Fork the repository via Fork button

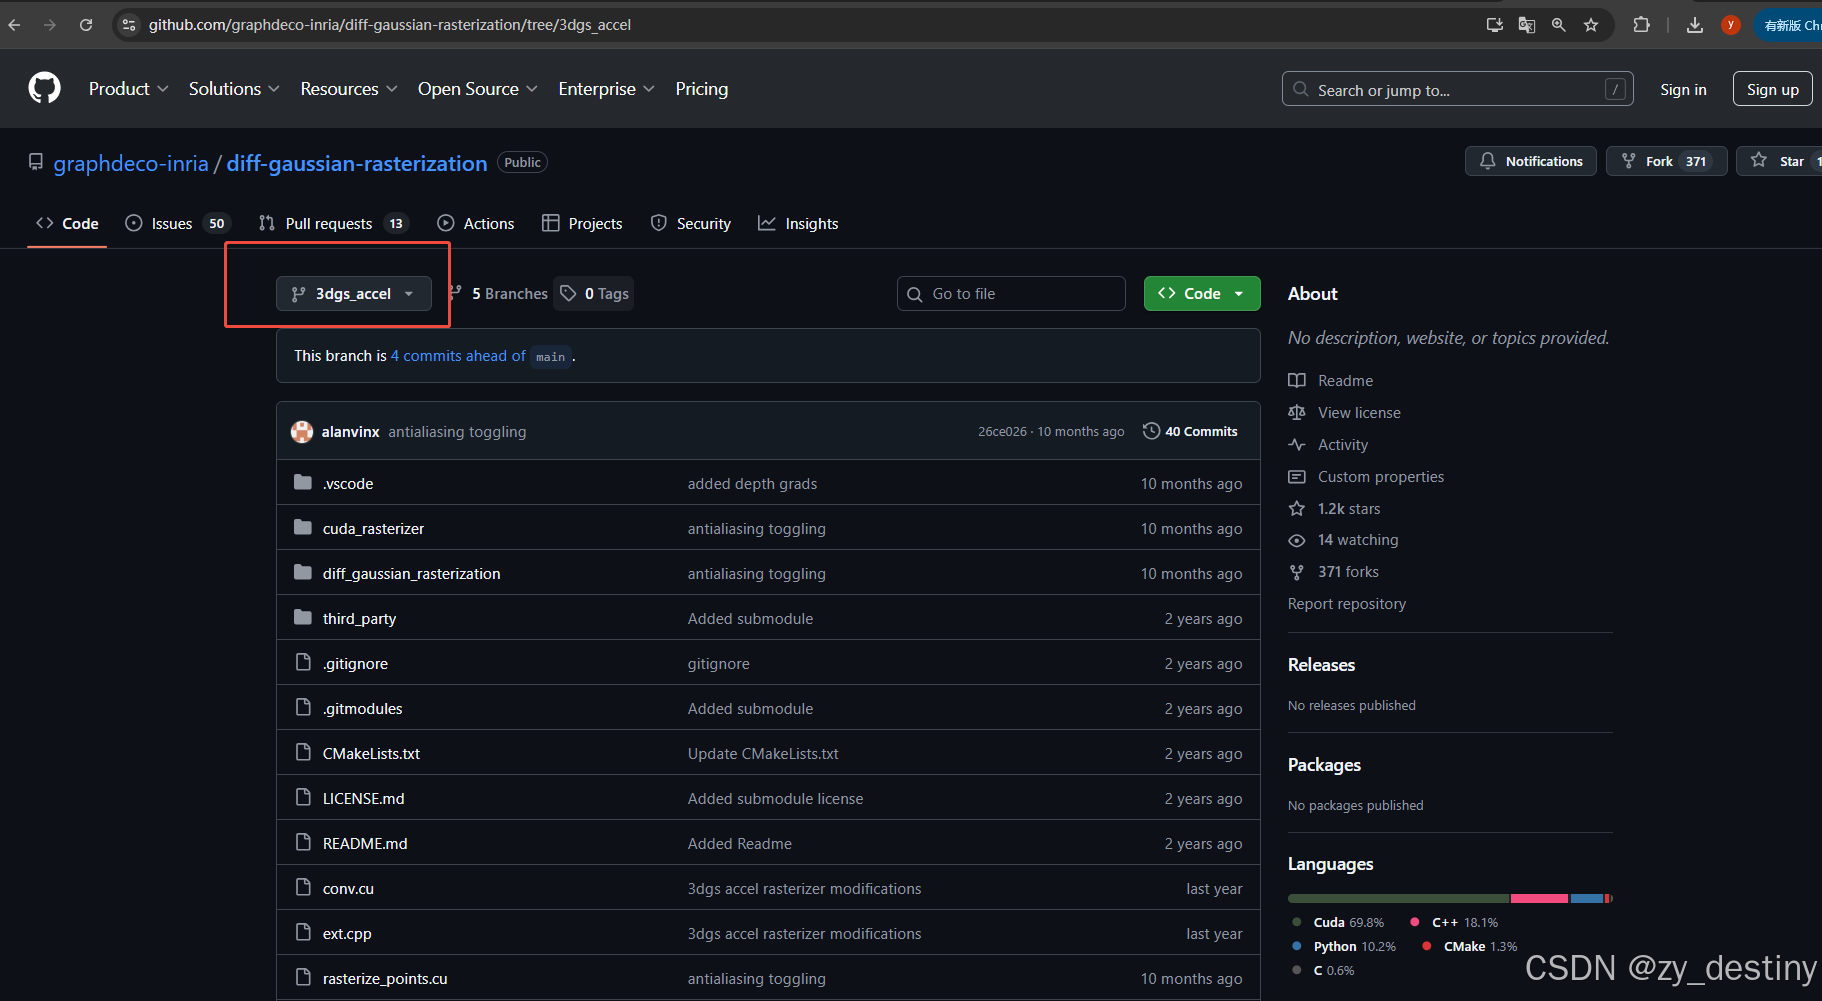[1666, 161]
